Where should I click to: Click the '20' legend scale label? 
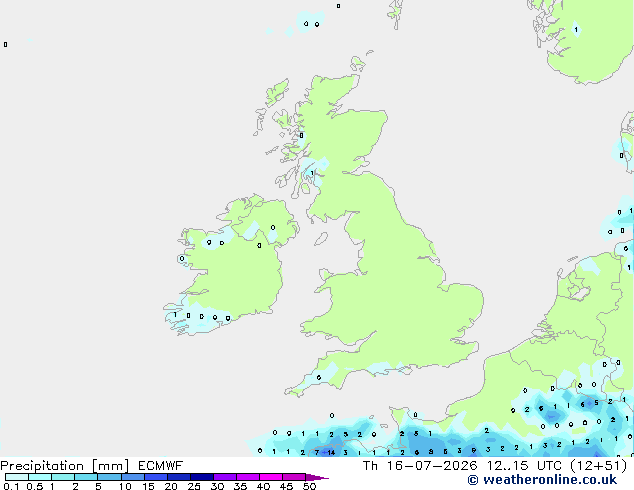[x=171, y=486]
